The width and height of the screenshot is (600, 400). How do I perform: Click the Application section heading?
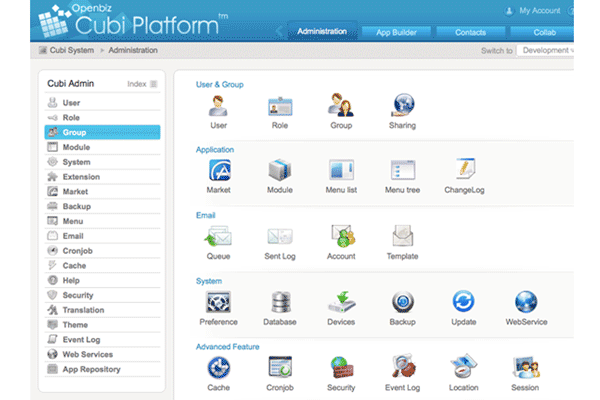pyautogui.click(x=215, y=150)
